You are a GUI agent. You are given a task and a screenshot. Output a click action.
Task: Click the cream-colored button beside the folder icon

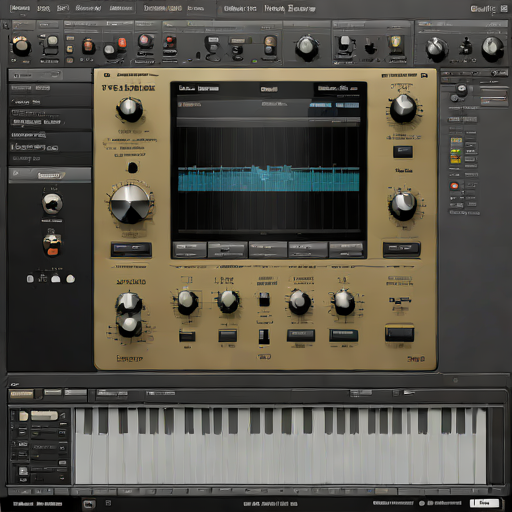44,415
